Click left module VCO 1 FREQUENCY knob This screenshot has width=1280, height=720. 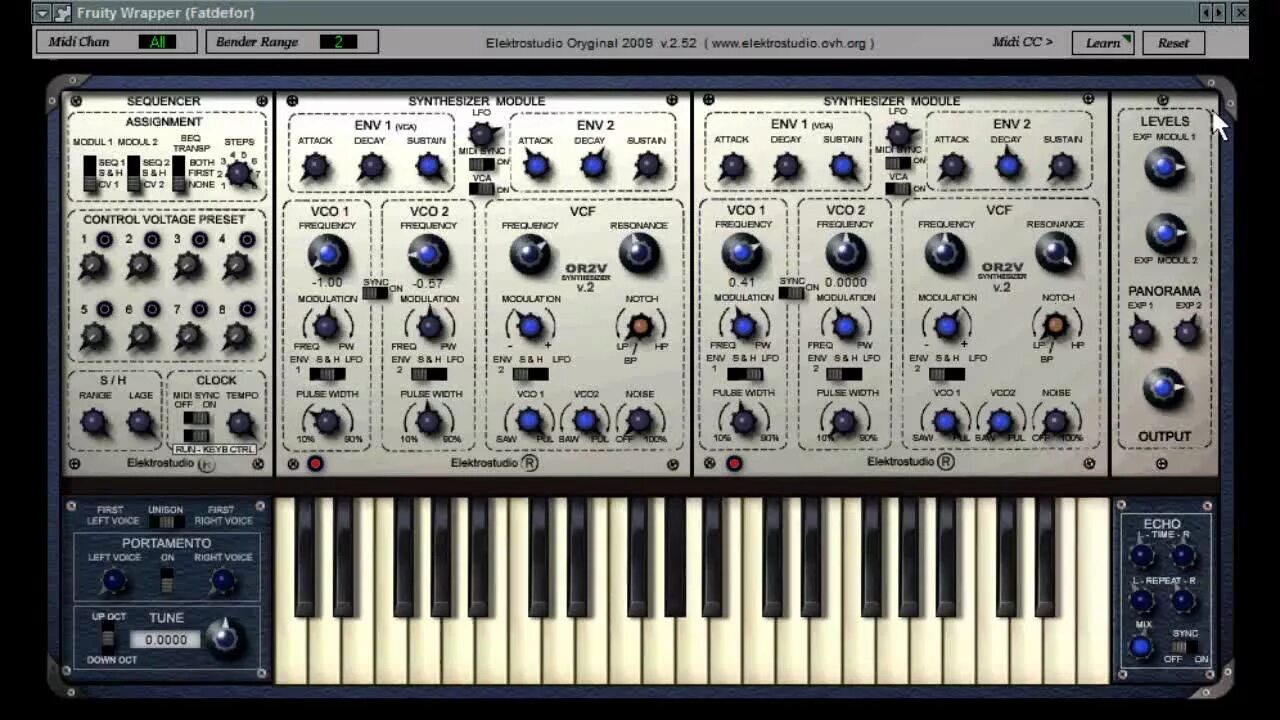click(x=327, y=255)
